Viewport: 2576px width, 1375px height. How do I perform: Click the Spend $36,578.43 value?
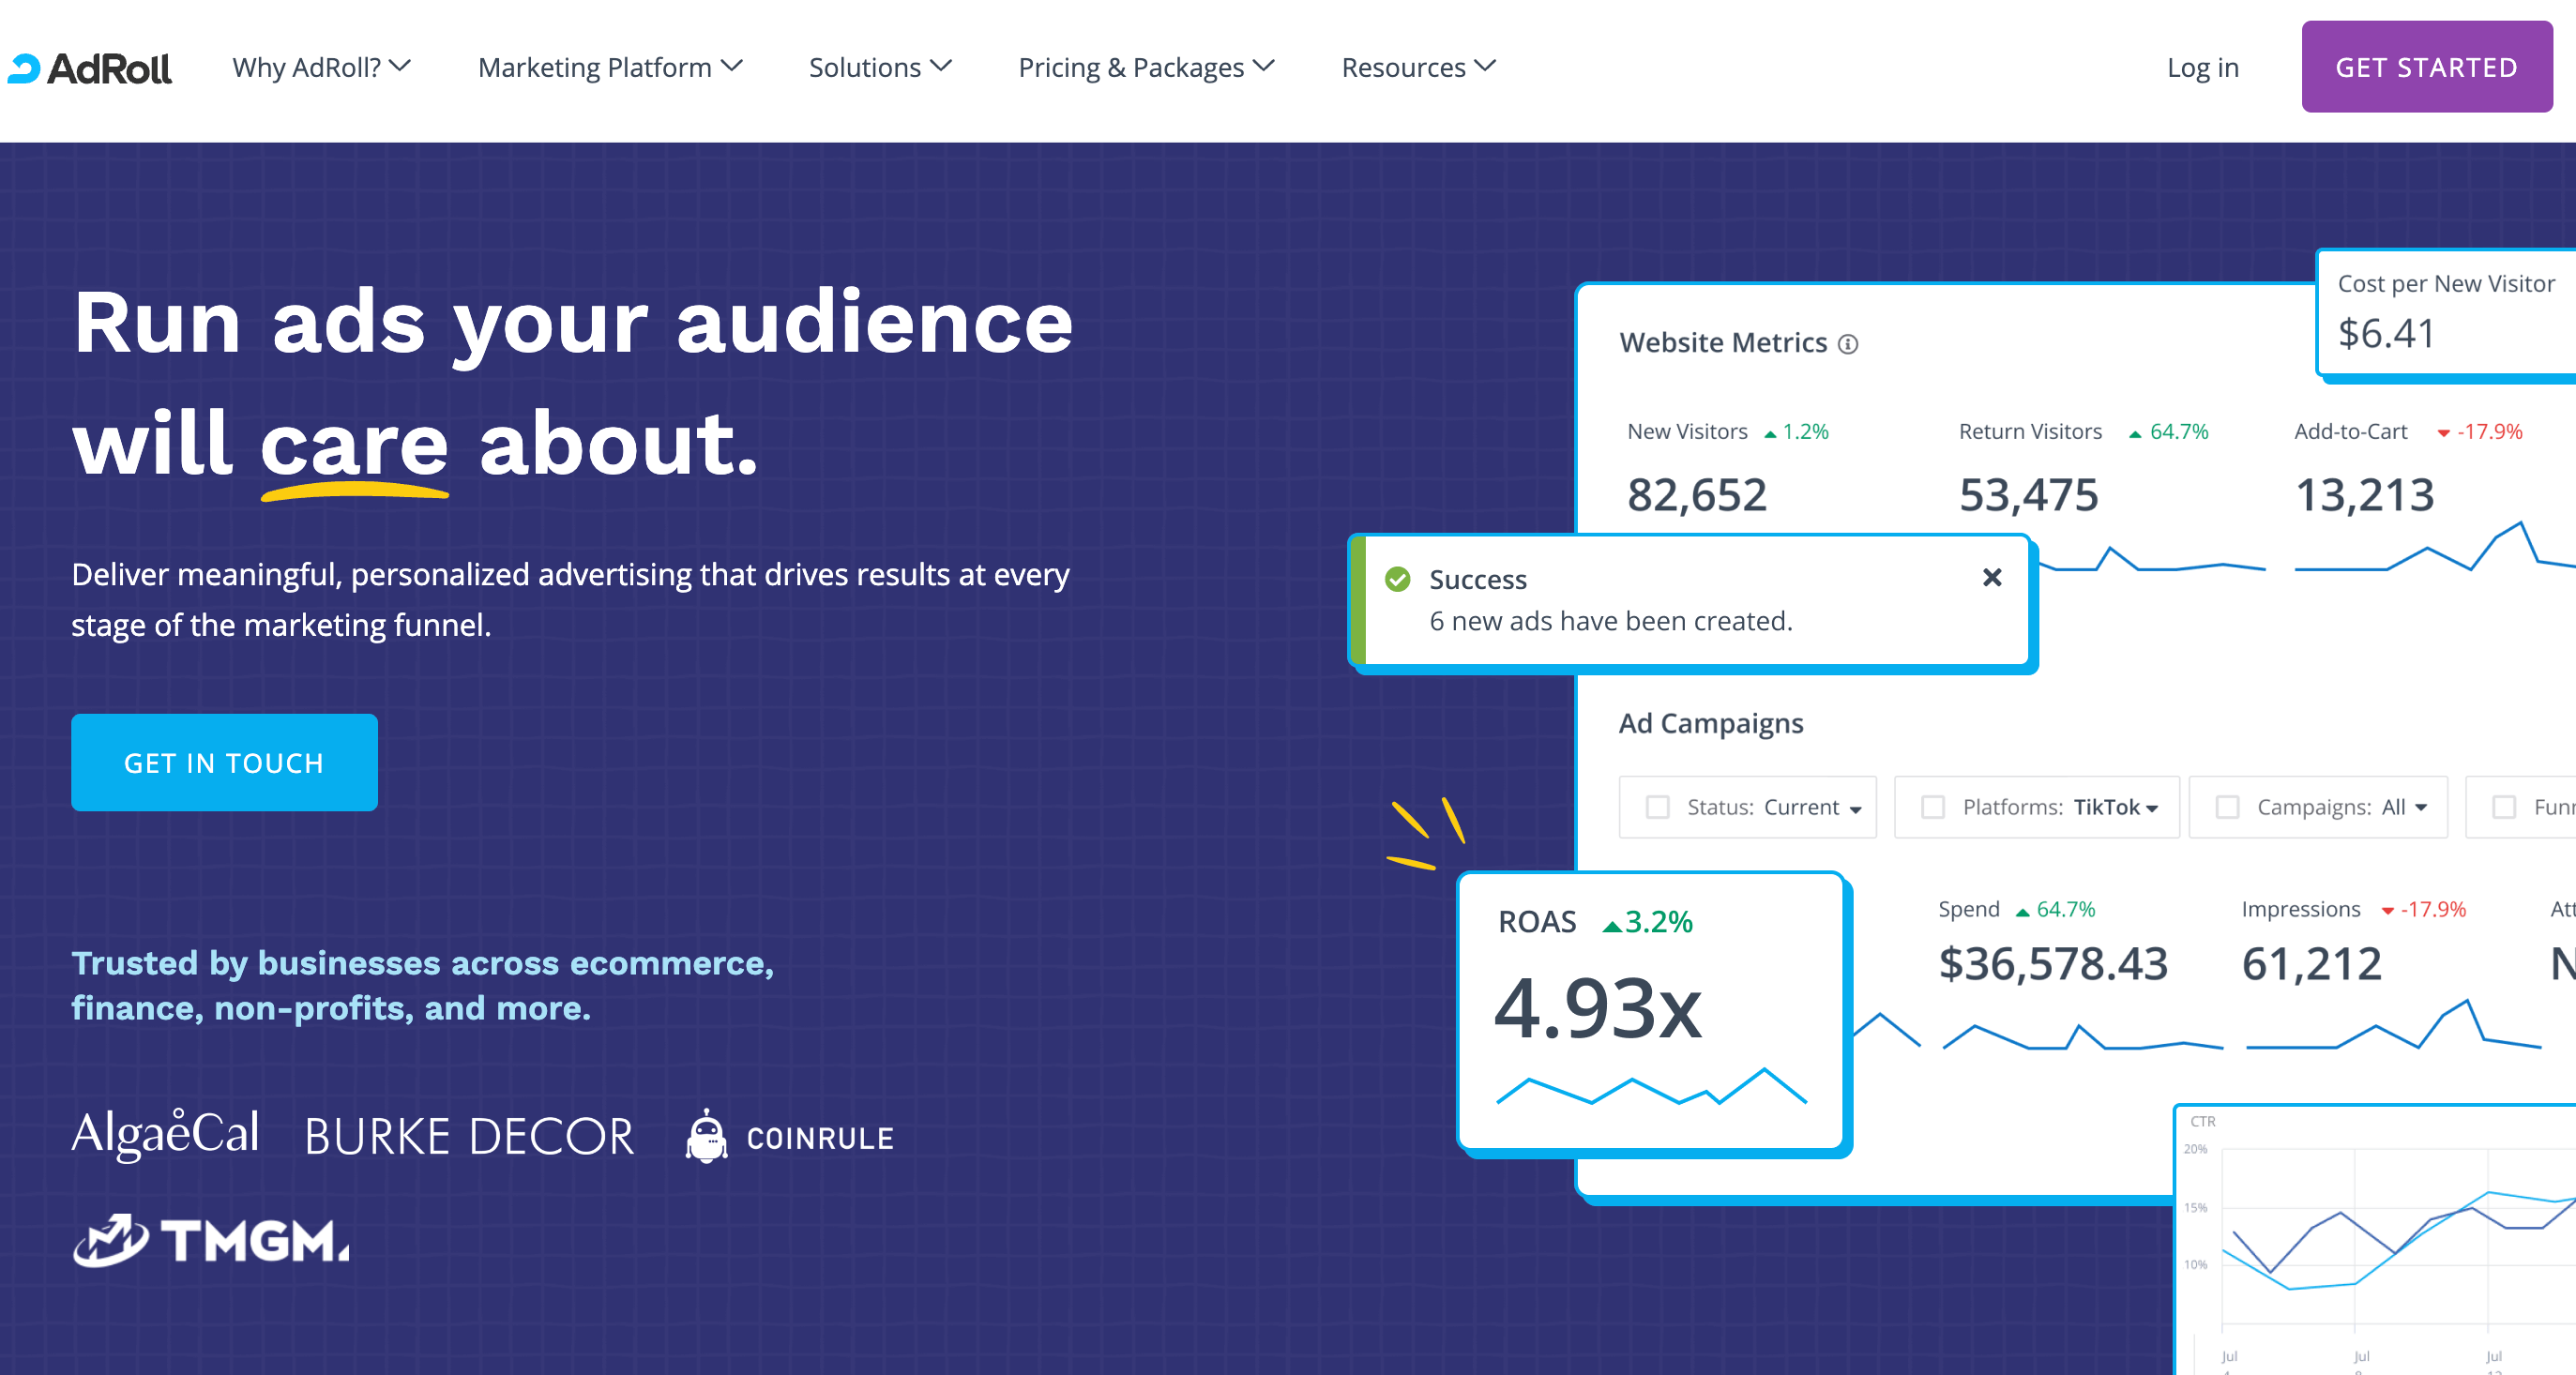click(2052, 964)
